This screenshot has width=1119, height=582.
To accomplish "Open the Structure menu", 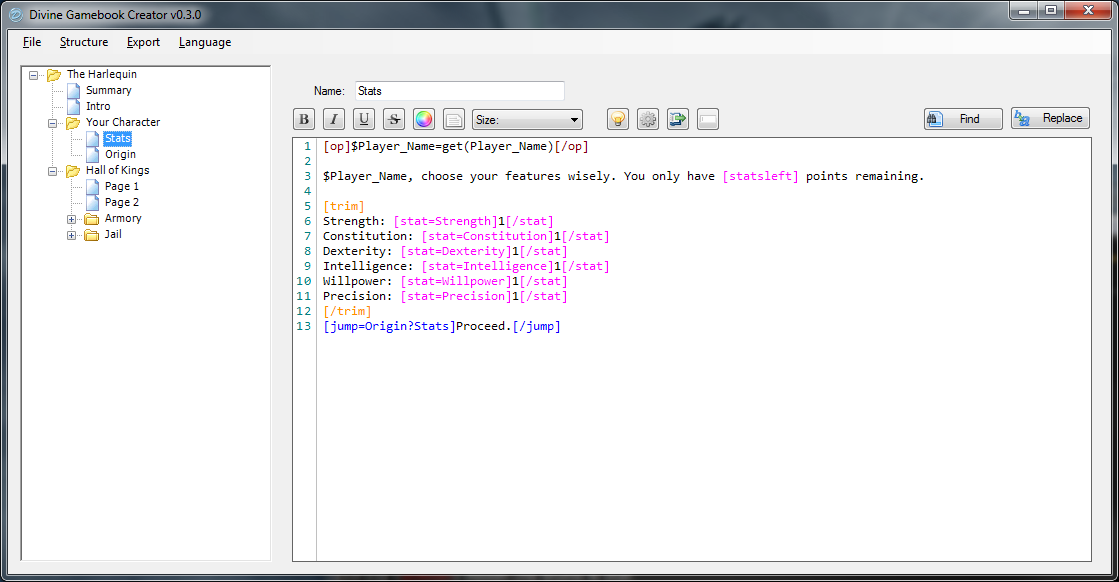I will click(84, 42).
